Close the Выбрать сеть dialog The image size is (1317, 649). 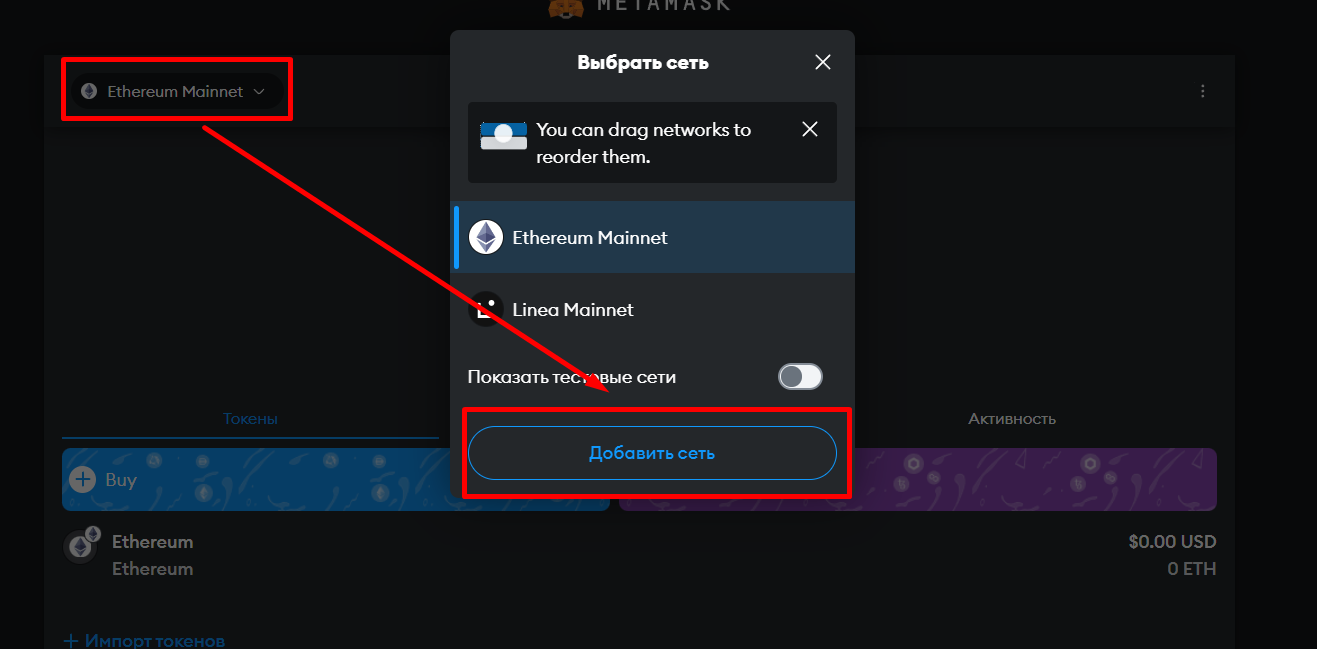click(823, 62)
